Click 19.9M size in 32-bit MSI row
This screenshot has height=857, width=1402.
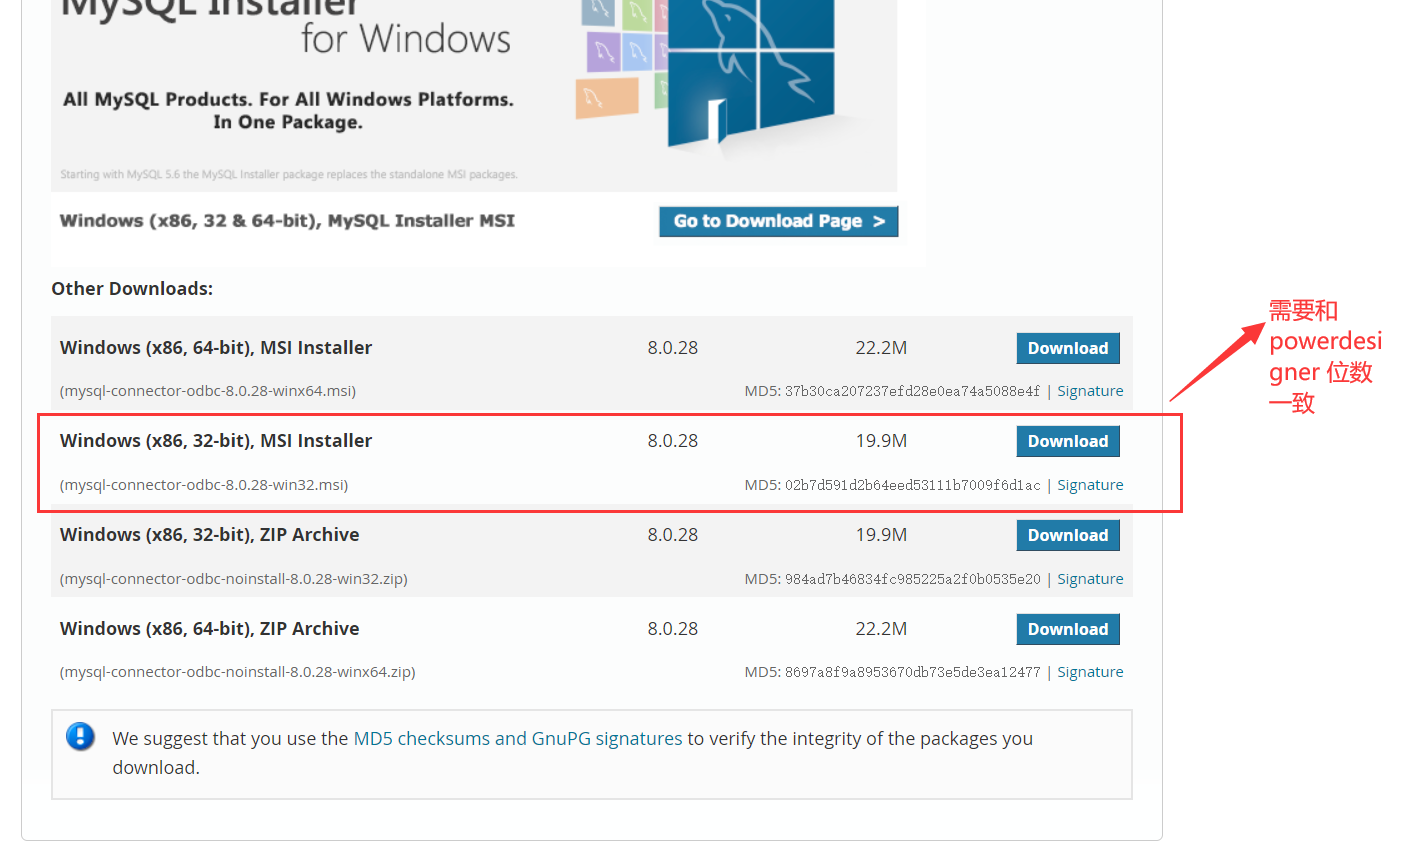pos(881,441)
